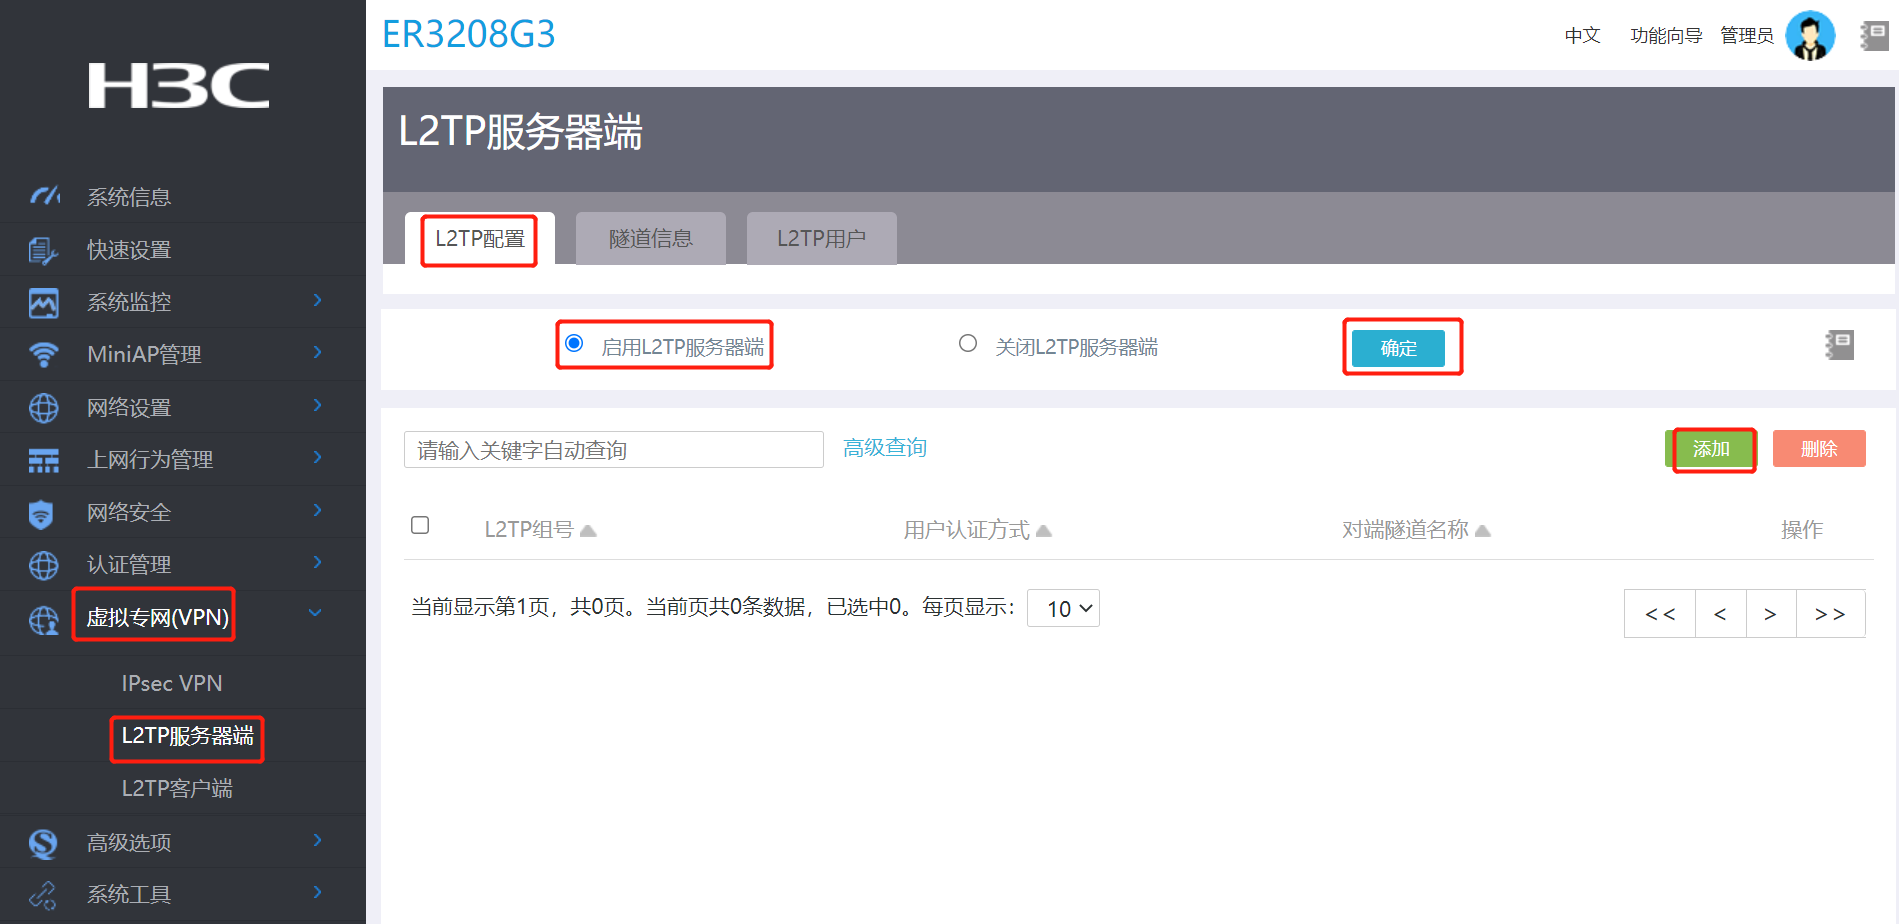Click the 网络安全 shield icon
1899x924 pixels.
(41, 513)
